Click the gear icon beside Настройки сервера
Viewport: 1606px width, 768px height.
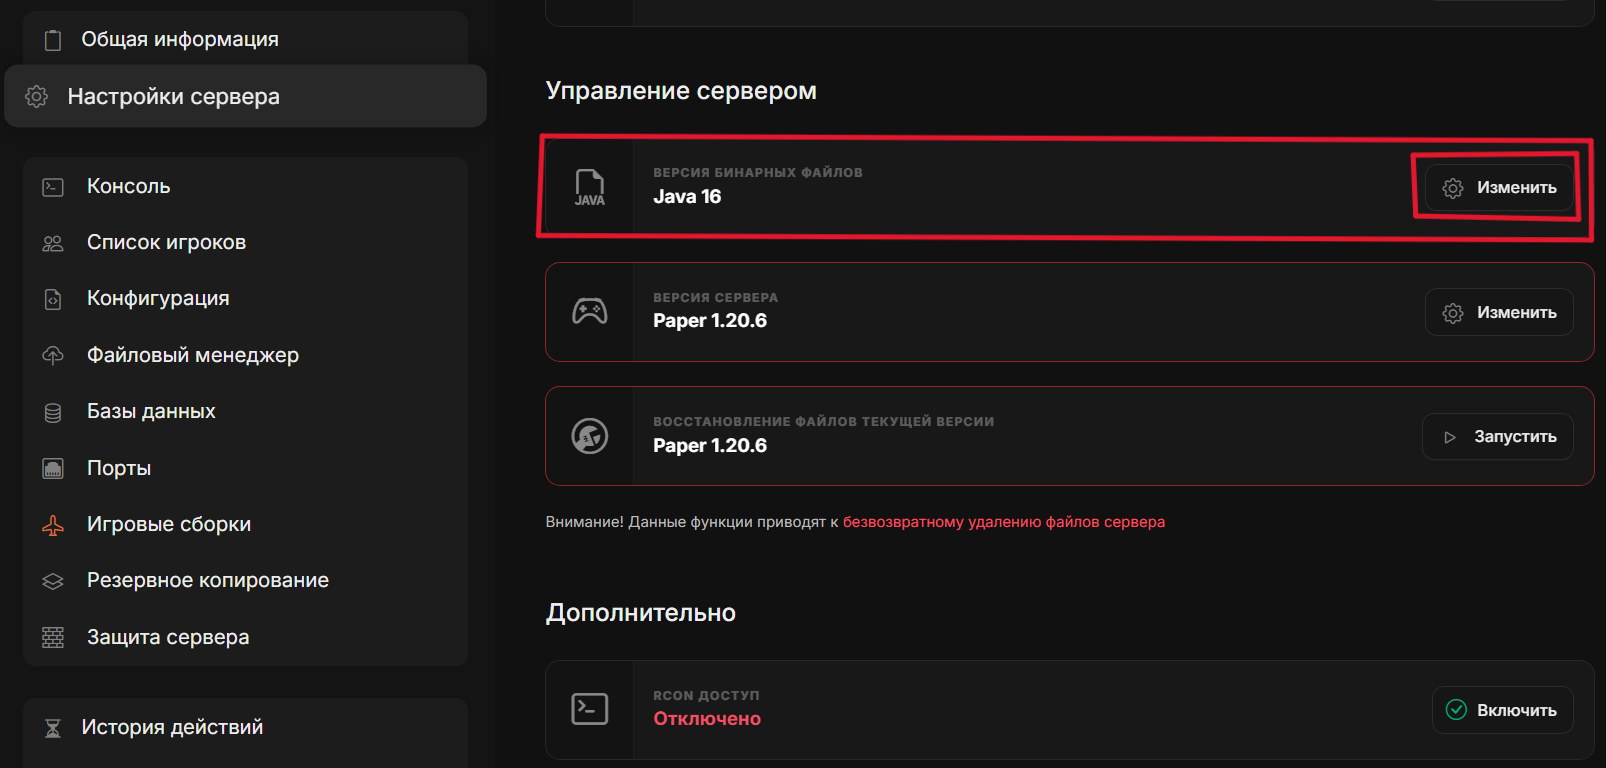point(37,96)
